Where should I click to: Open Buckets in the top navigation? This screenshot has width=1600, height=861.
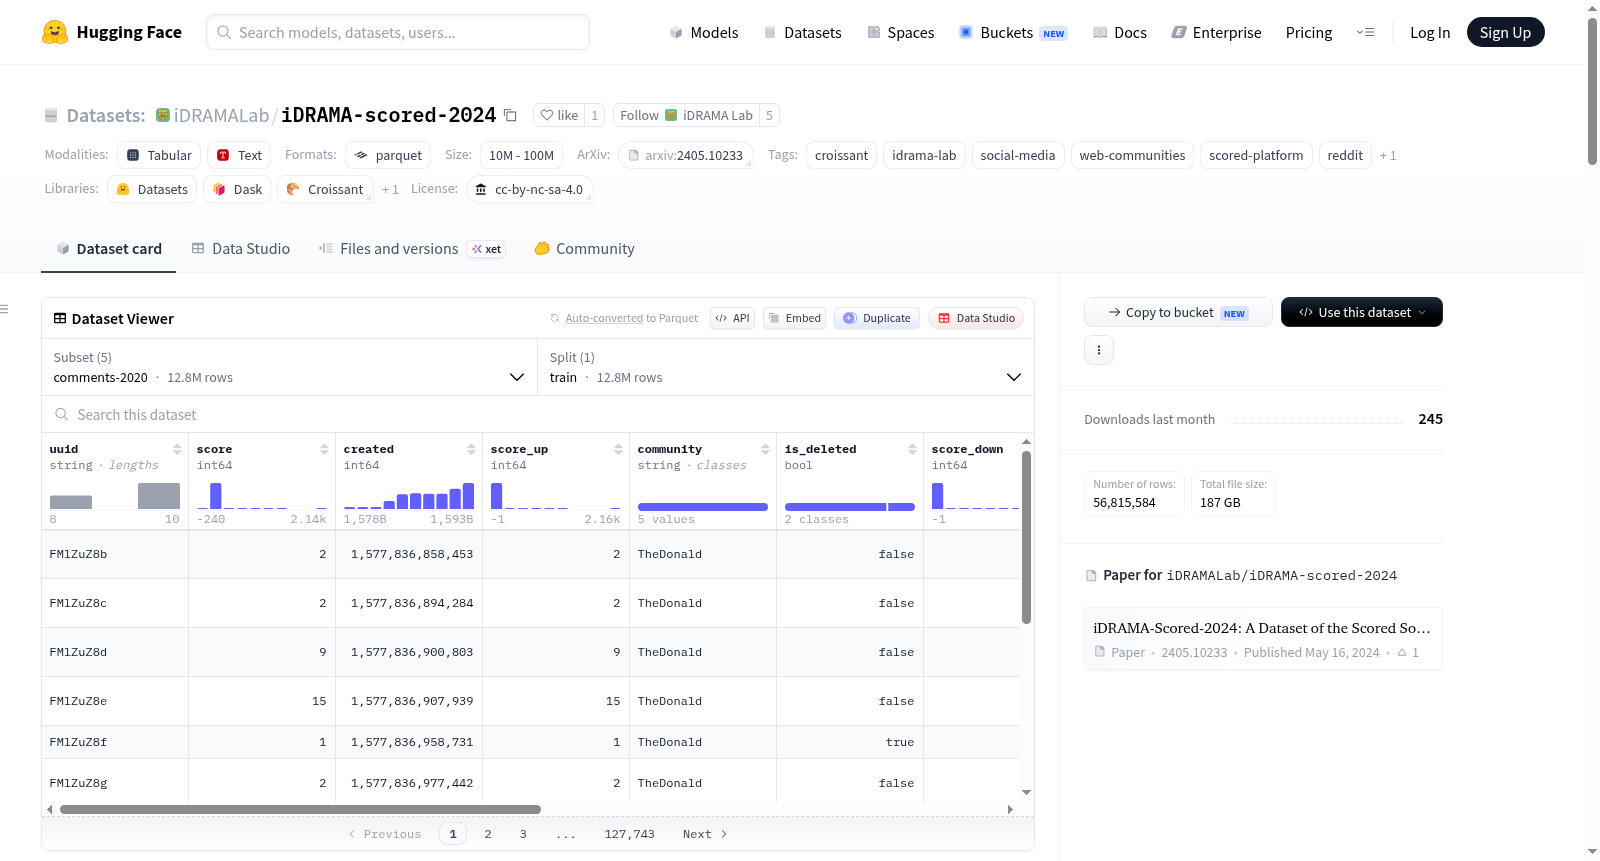tap(1013, 32)
